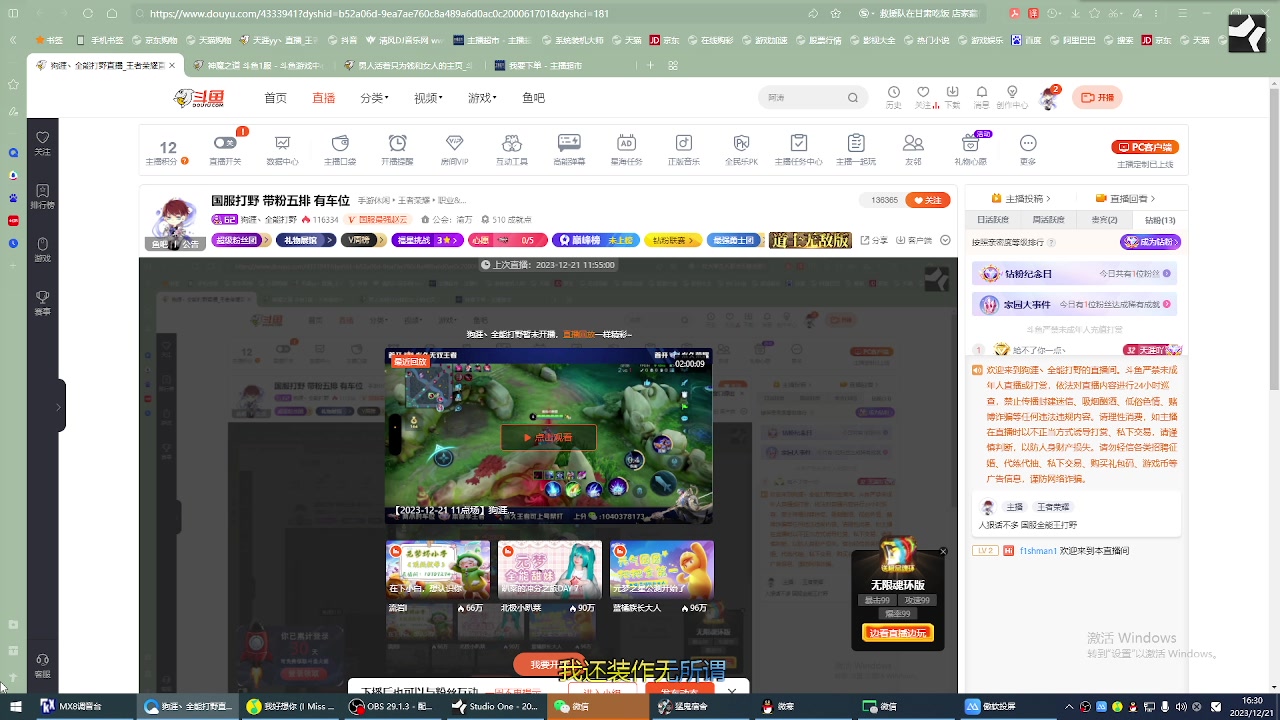
Task: Click the Windows Start button
Action: coord(16,706)
